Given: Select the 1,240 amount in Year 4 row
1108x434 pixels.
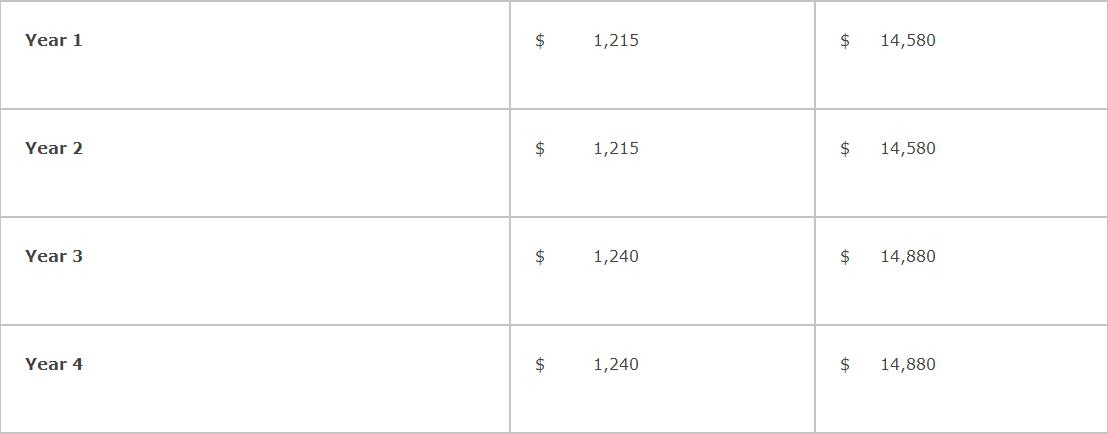Looking at the screenshot, I should [616, 364].
